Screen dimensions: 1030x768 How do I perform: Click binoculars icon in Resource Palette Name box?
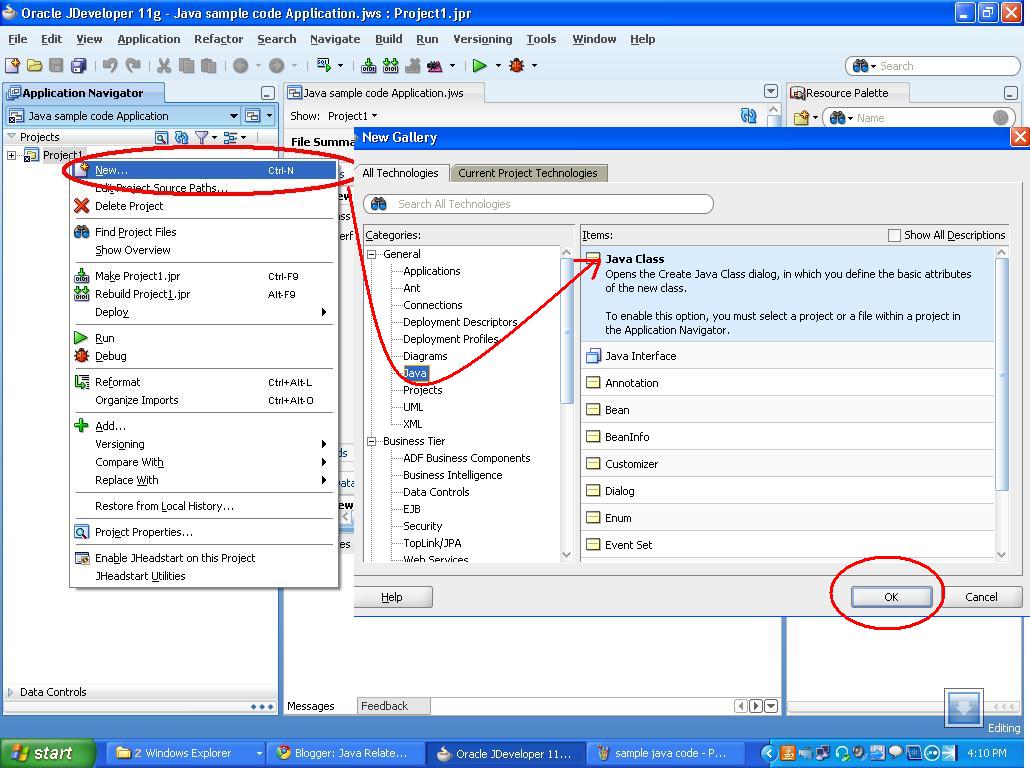(837, 118)
